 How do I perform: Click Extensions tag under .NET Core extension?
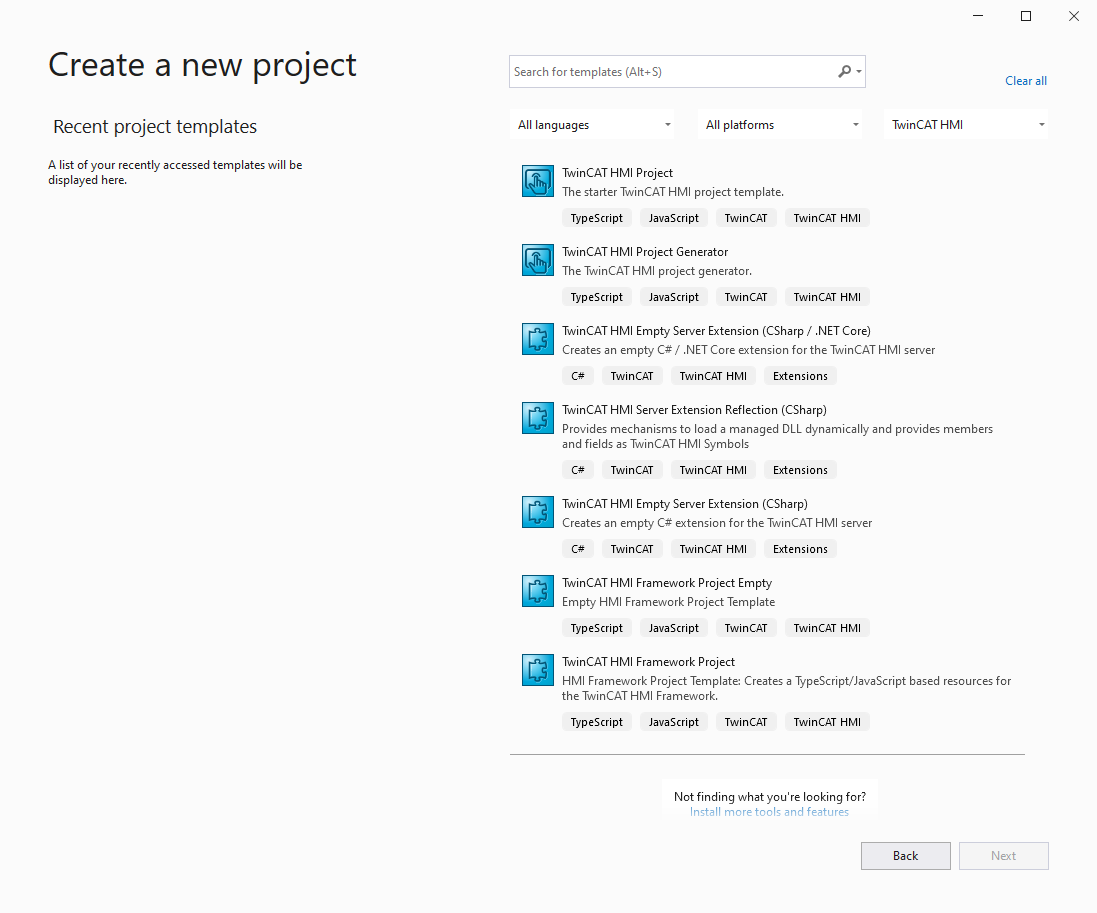click(x=800, y=376)
